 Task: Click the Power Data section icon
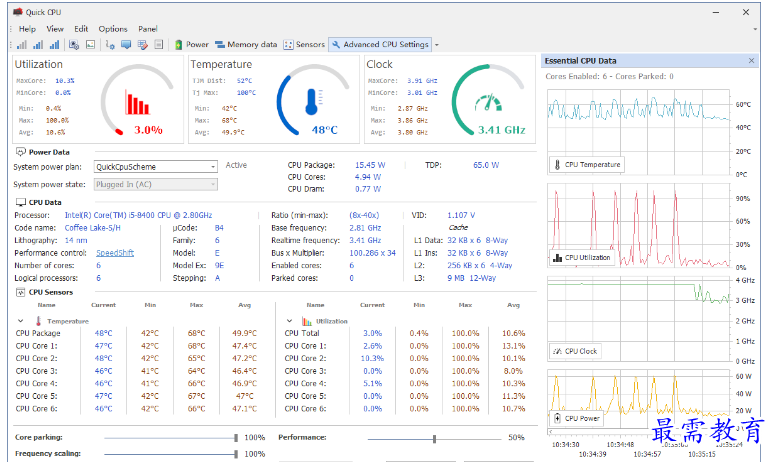pyautogui.click(x=21, y=152)
